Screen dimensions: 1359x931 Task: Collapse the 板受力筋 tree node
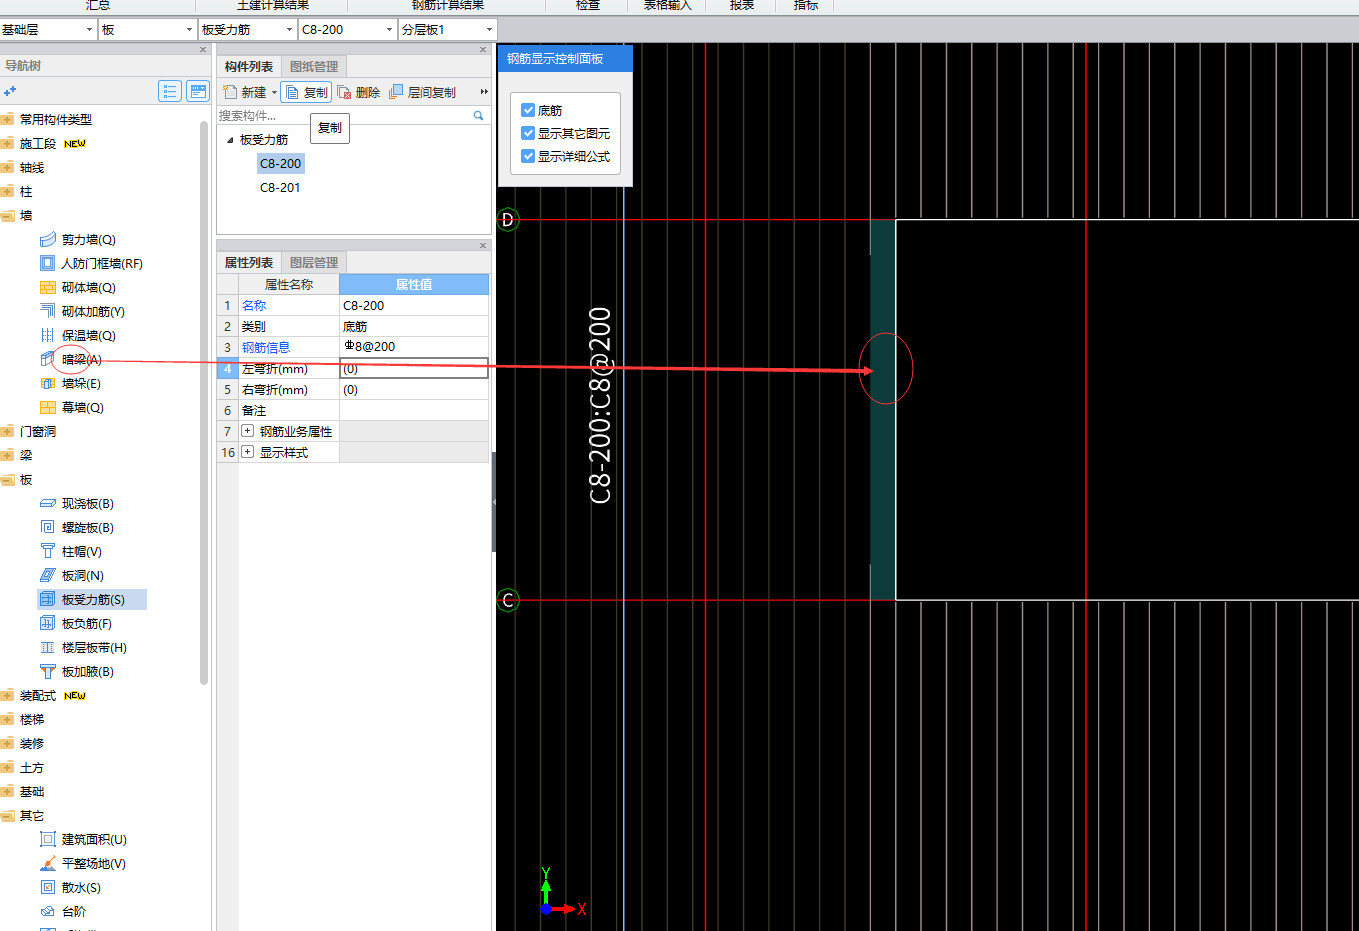pos(230,140)
